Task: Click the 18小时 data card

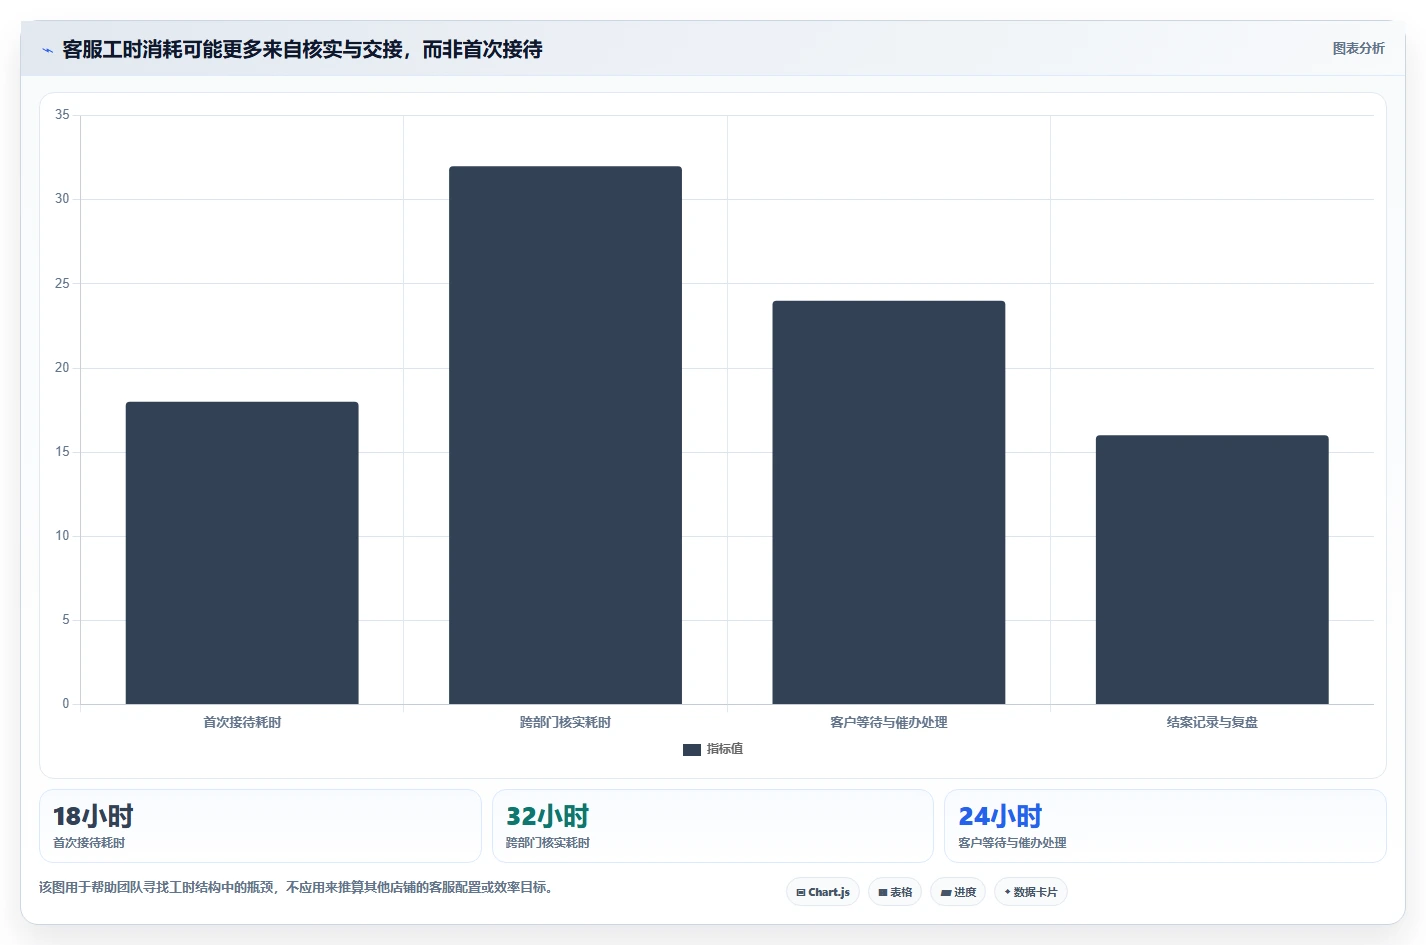Action: tap(260, 826)
